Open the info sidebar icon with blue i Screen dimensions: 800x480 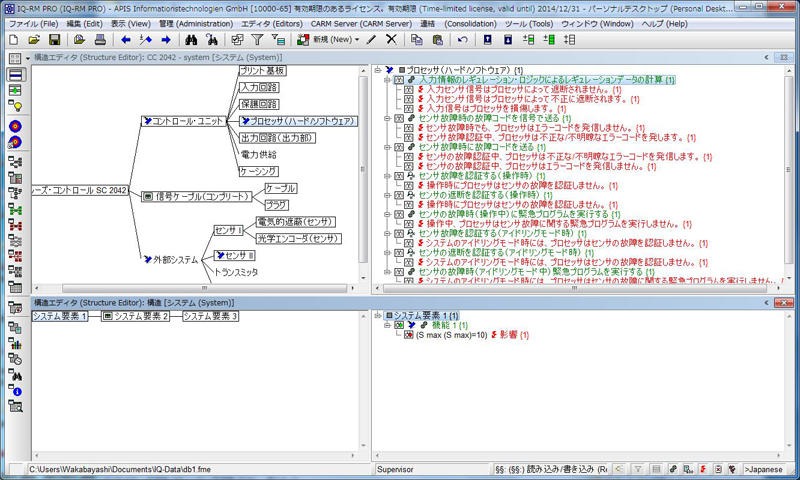coord(15,391)
